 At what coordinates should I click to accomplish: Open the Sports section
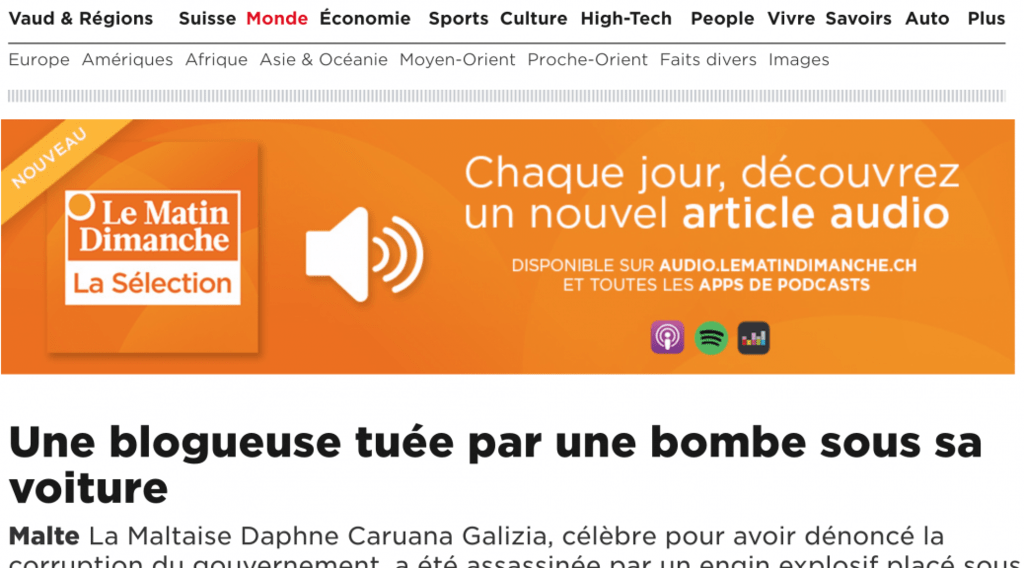(x=458, y=18)
